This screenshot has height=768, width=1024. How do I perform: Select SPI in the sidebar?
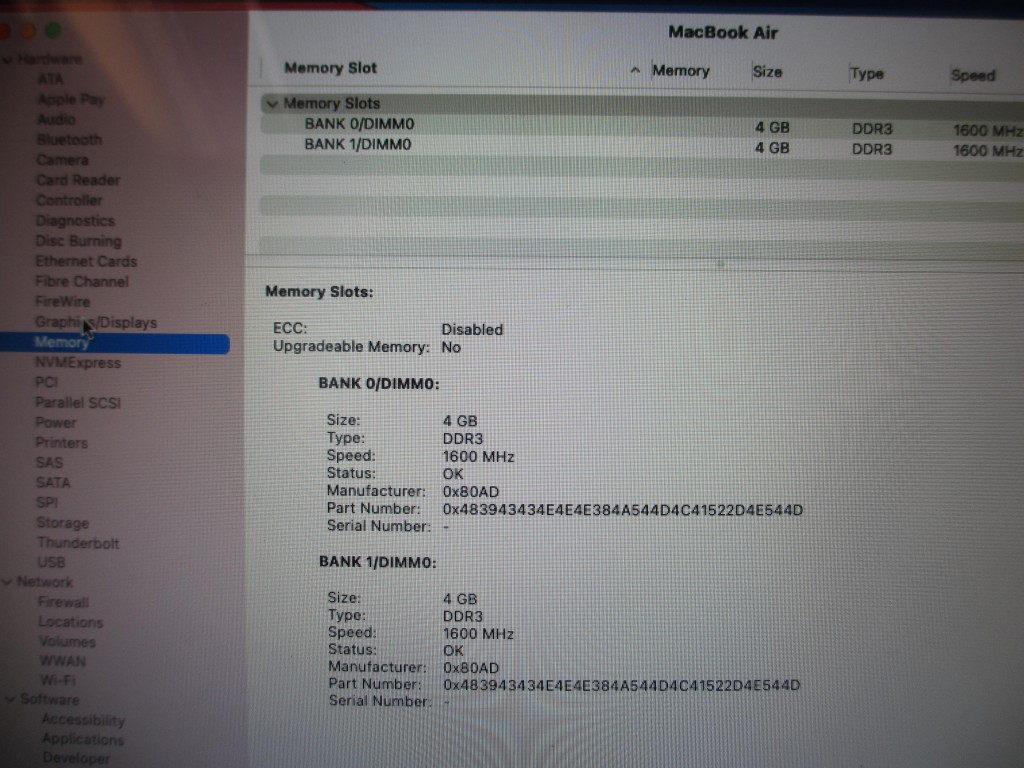pos(47,503)
